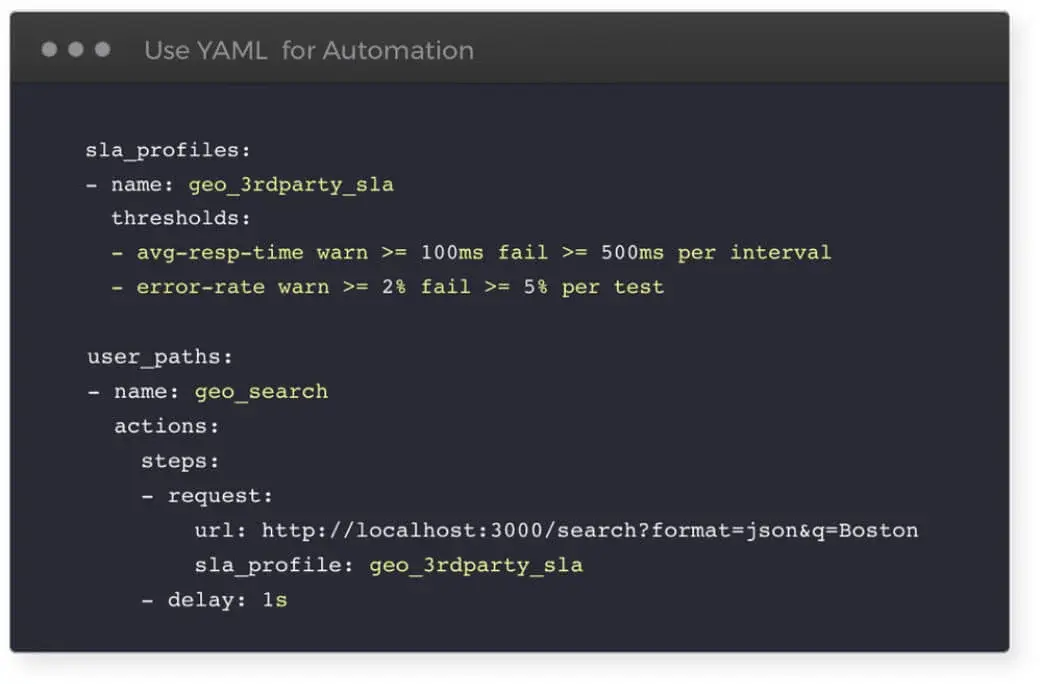Image resolution: width=1040 pixels, height=684 pixels.
Task: Select the actions key line
Action: pos(166,426)
